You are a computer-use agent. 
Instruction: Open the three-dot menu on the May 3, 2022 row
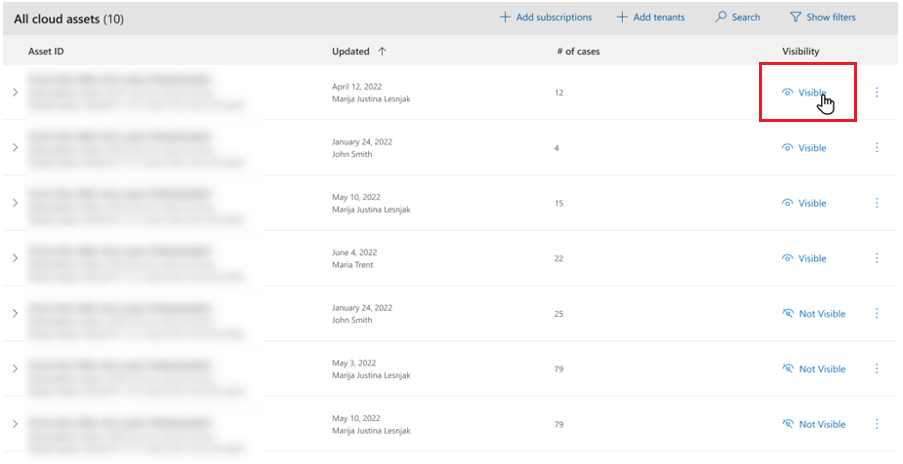[877, 368]
